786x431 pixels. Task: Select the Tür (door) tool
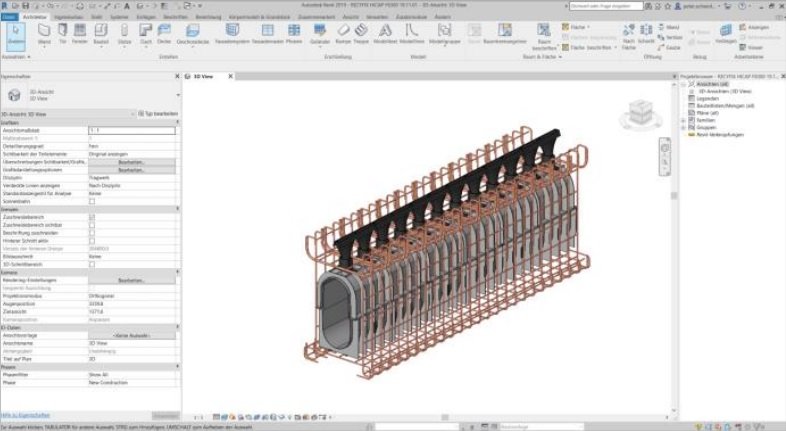click(63, 34)
